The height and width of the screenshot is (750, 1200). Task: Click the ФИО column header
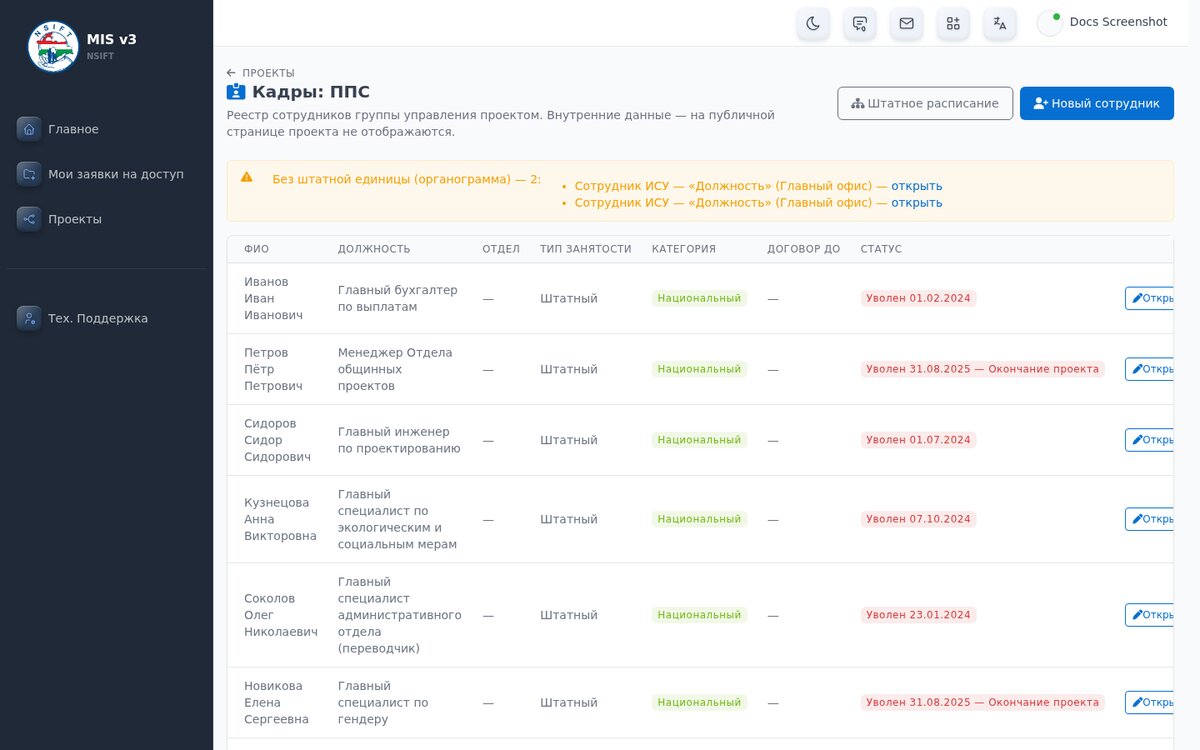tap(257, 249)
